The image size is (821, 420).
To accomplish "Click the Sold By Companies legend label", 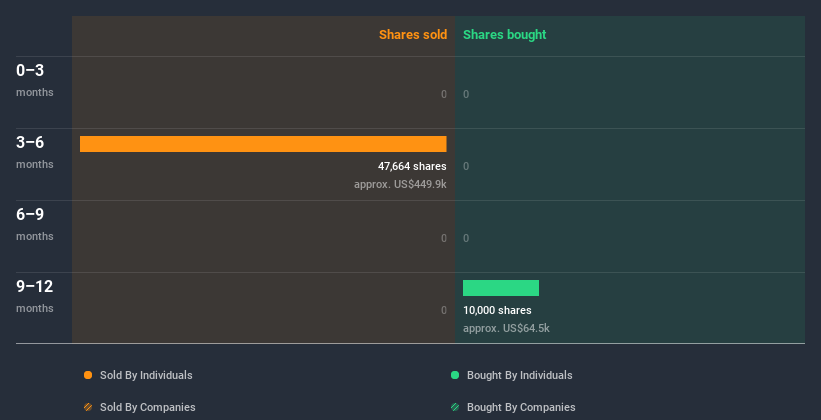I will coord(148,407).
